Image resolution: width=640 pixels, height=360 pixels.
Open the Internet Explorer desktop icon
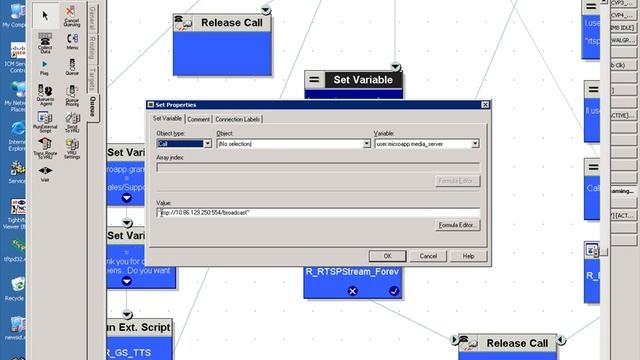click(17, 136)
